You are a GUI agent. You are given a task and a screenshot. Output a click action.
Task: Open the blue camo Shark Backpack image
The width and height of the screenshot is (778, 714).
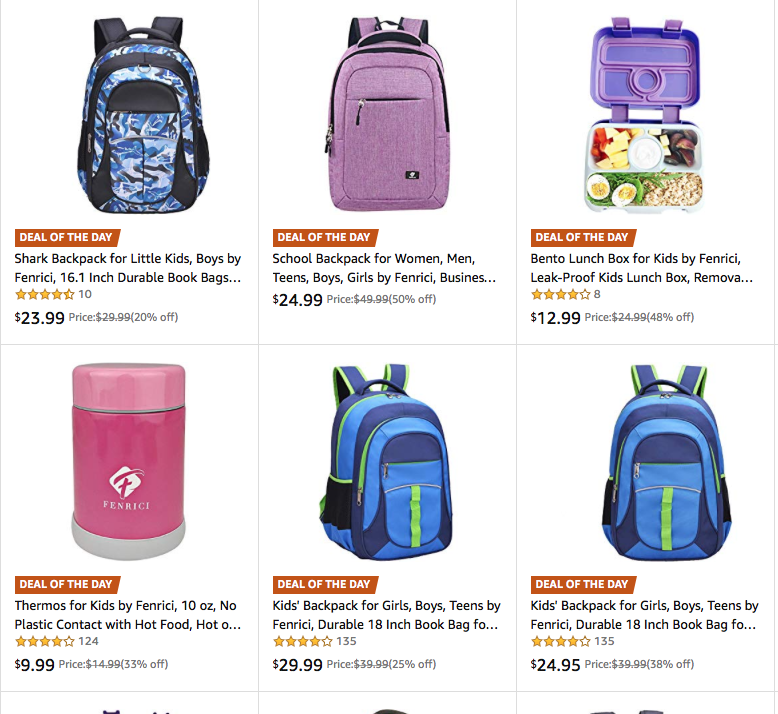pos(143,115)
